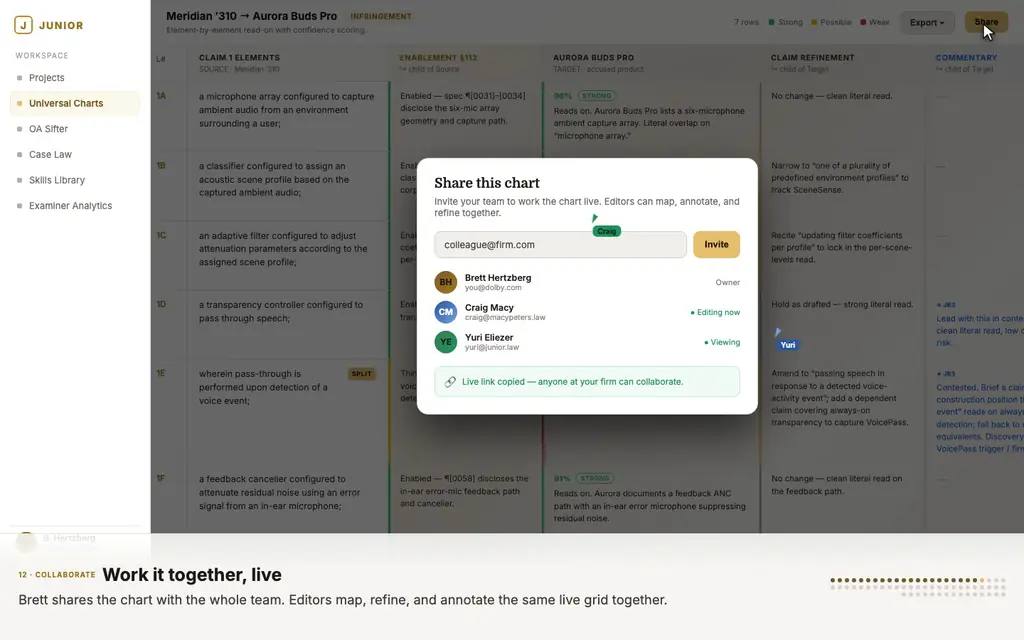Click the yellow Possible legend swatch
Image resolution: width=1024 pixels, height=640 pixels.
(x=814, y=22)
